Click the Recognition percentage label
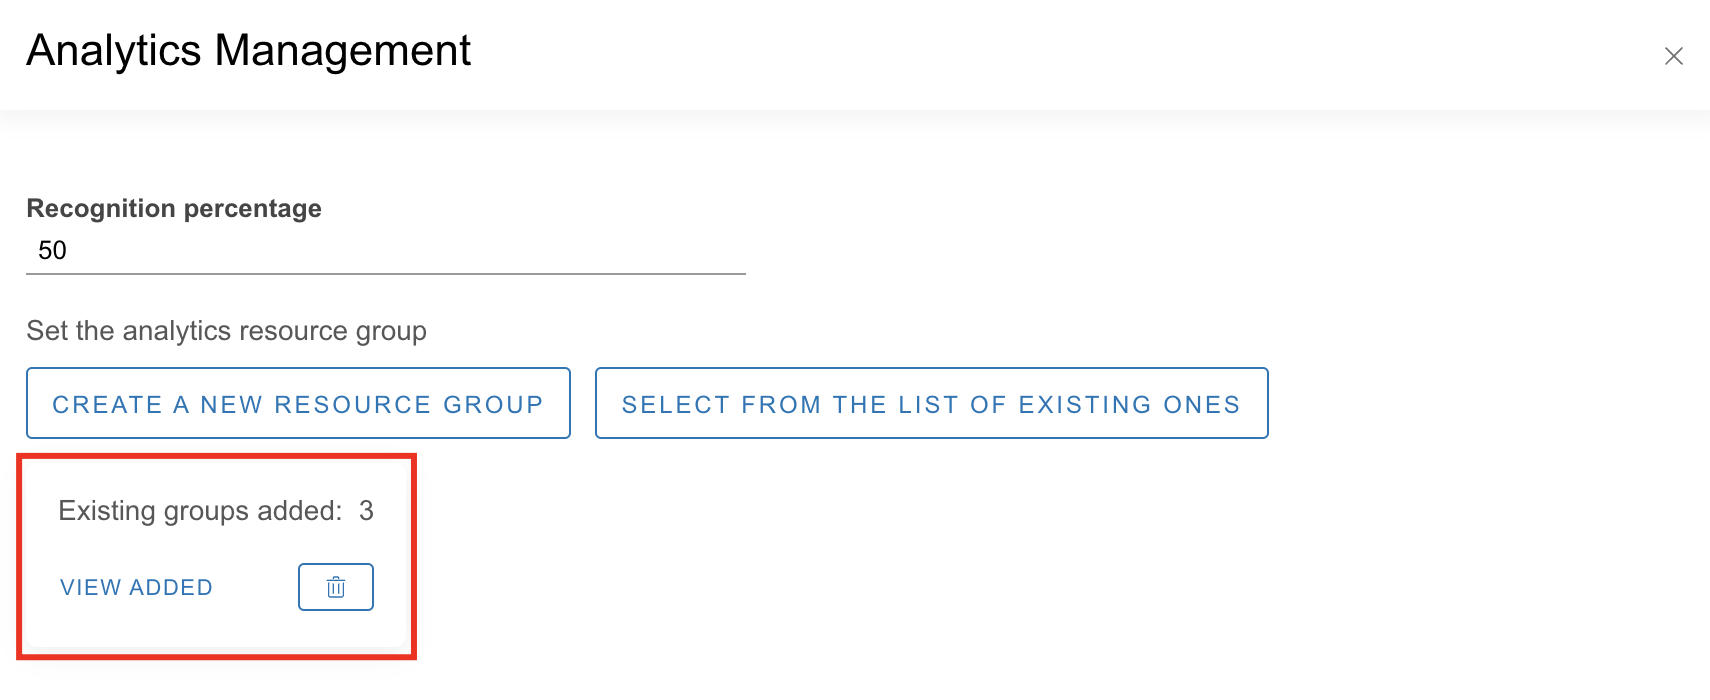Viewport: 1710px width, 700px height. click(x=174, y=208)
